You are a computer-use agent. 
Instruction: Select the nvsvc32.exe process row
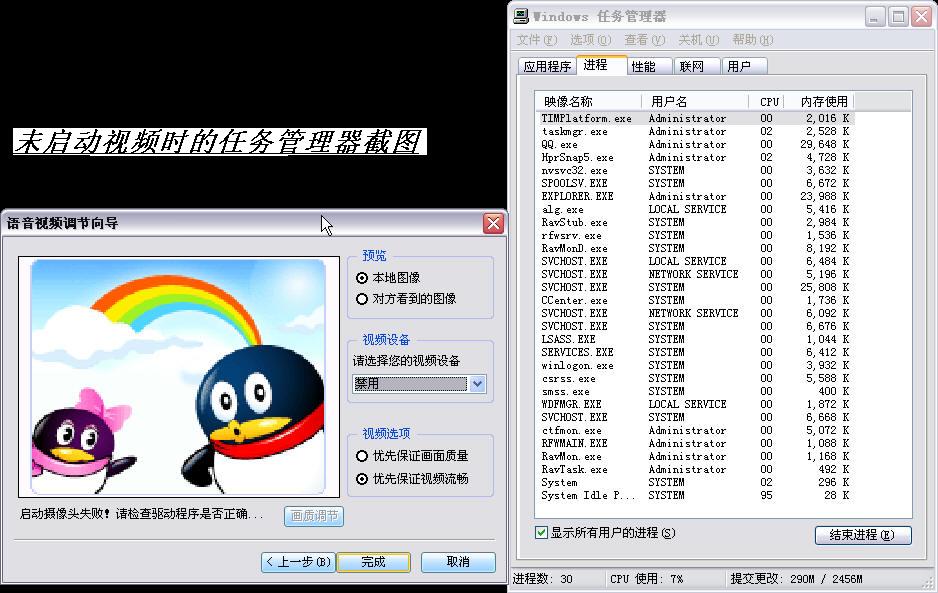(695, 171)
